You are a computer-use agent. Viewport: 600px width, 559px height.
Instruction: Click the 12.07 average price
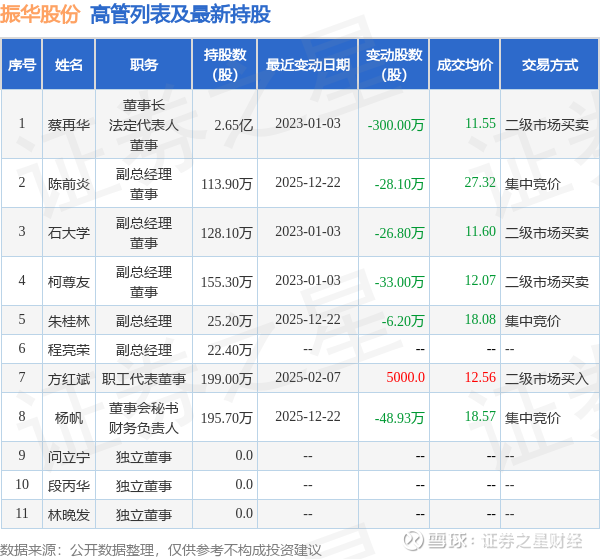pos(480,280)
